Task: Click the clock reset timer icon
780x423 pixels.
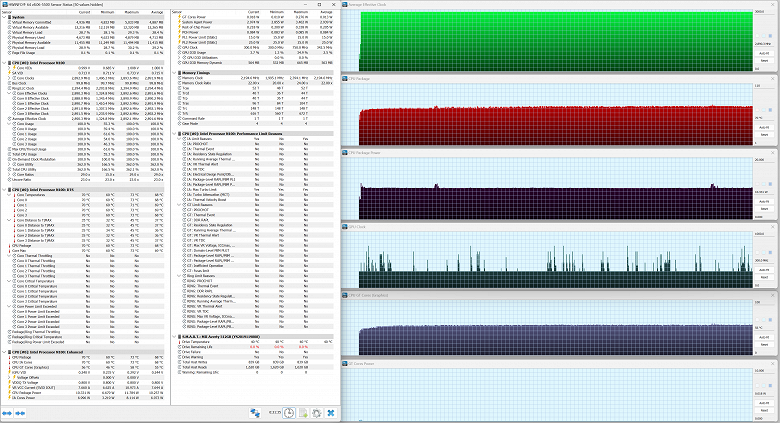Action: click(x=288, y=412)
